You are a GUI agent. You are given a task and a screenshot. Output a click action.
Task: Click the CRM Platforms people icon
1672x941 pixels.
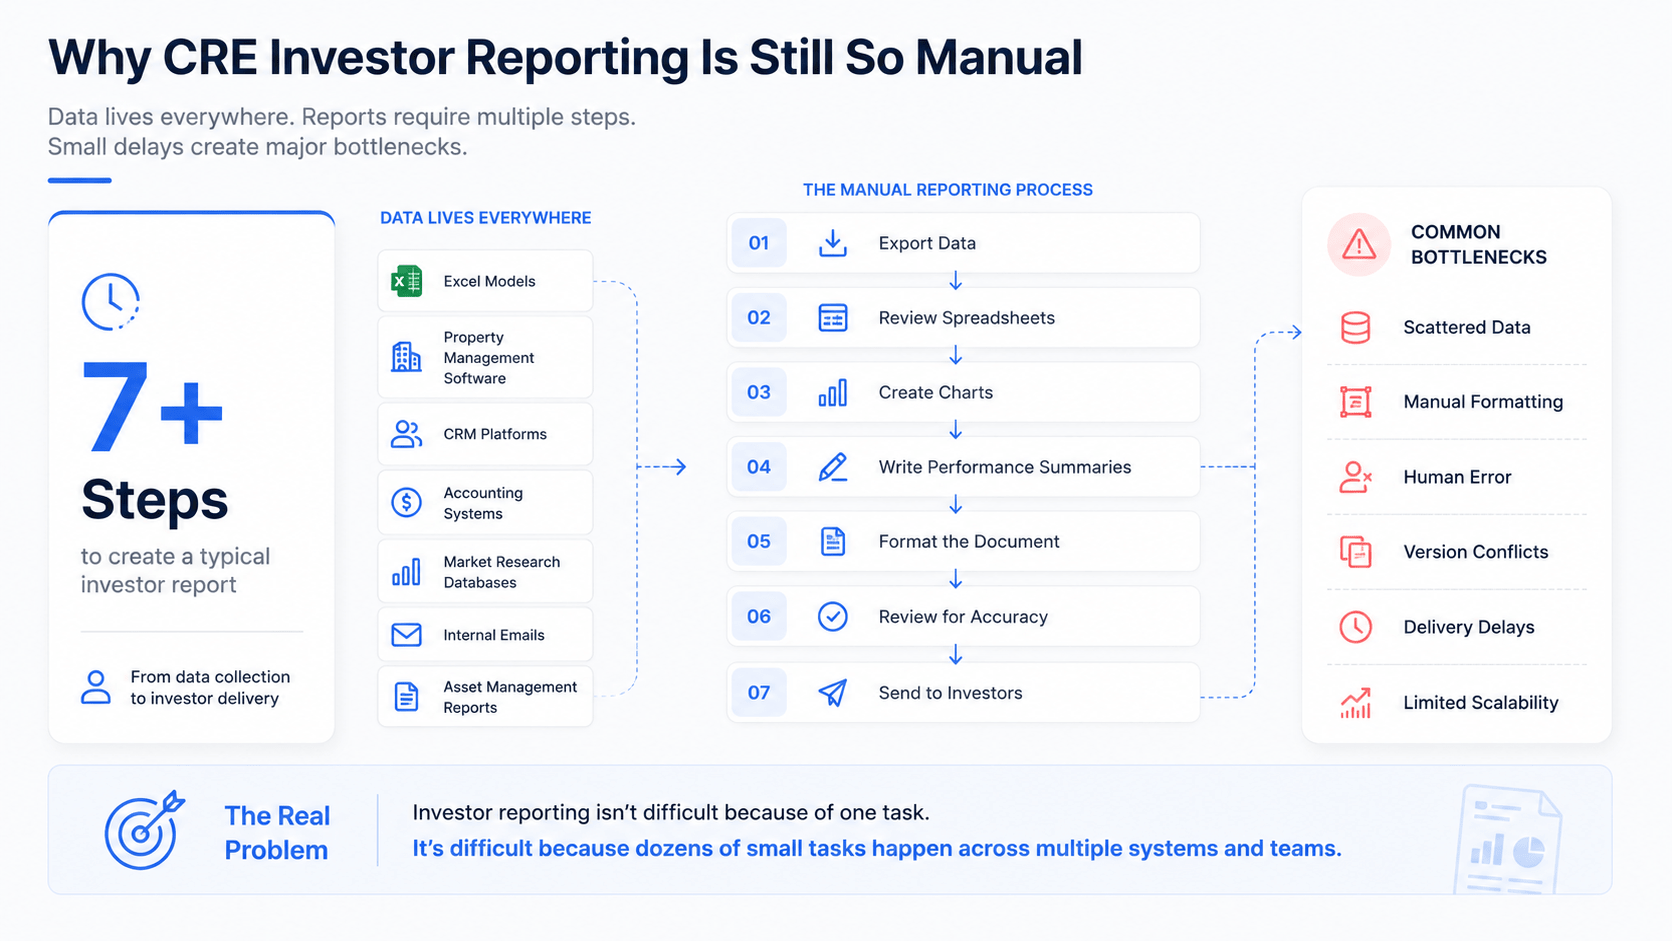click(406, 434)
